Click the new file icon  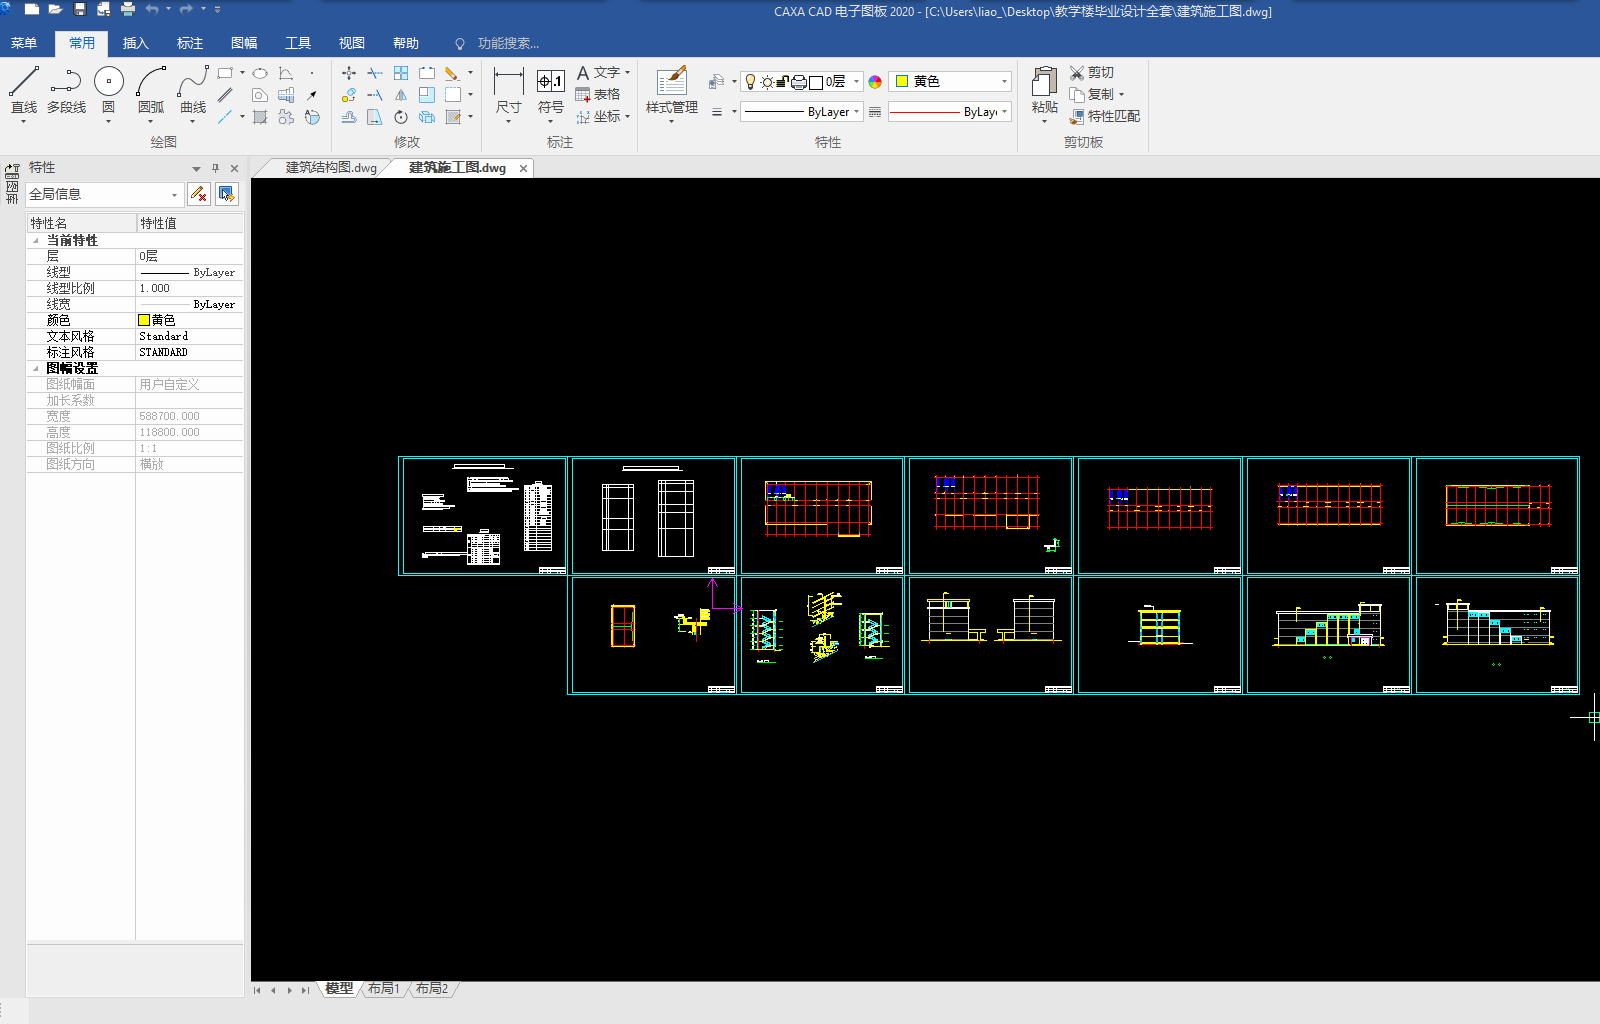32,9
